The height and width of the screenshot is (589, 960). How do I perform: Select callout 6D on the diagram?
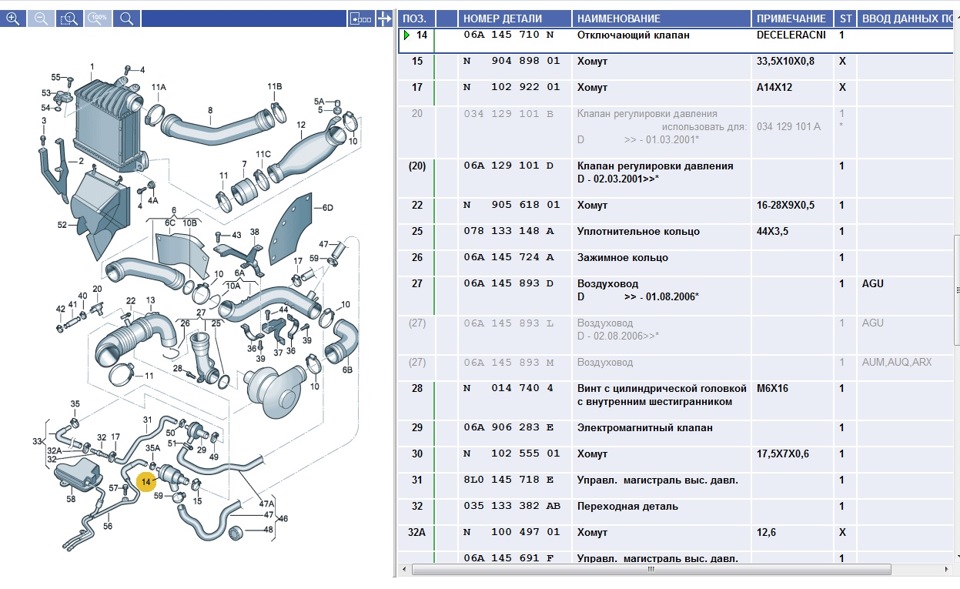(328, 208)
